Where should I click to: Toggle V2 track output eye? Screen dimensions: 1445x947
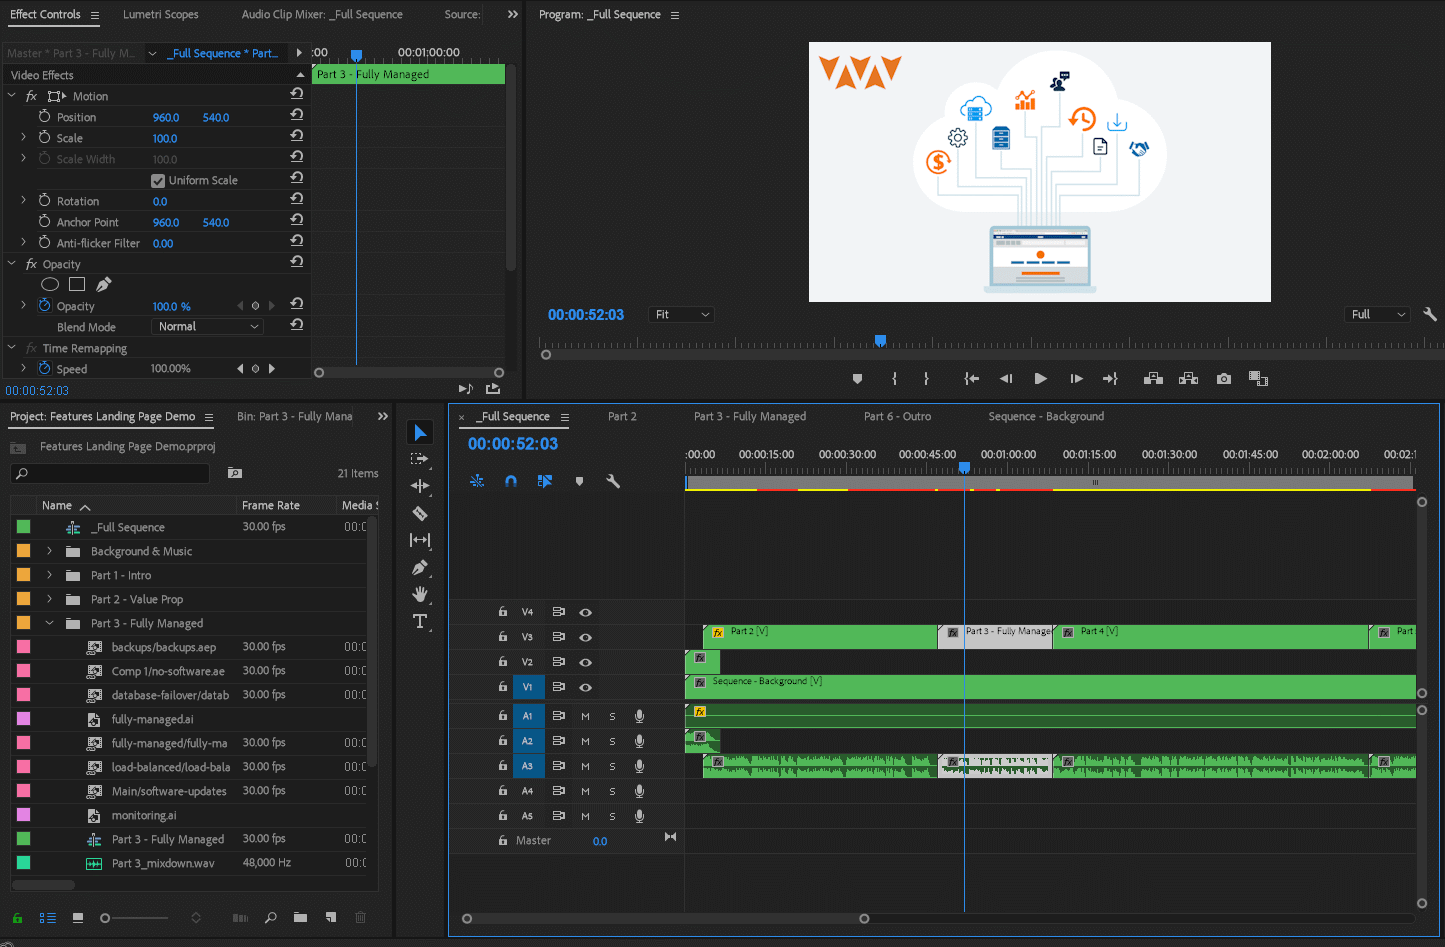586,662
